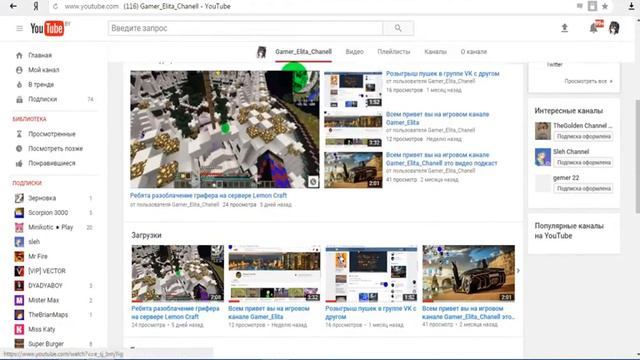The width and height of the screenshot is (640, 360).
Task: Click the Зерновка channel avatar
Action: pyautogui.click(x=19, y=198)
